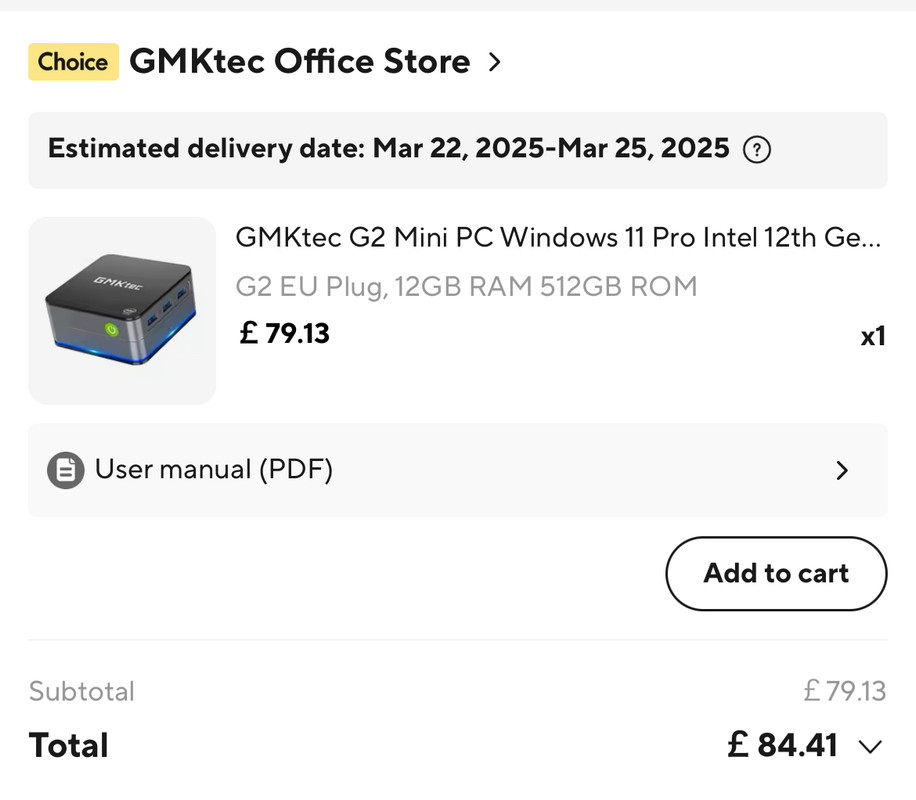
Task: Click the x1 quantity indicator
Action: 873,337
